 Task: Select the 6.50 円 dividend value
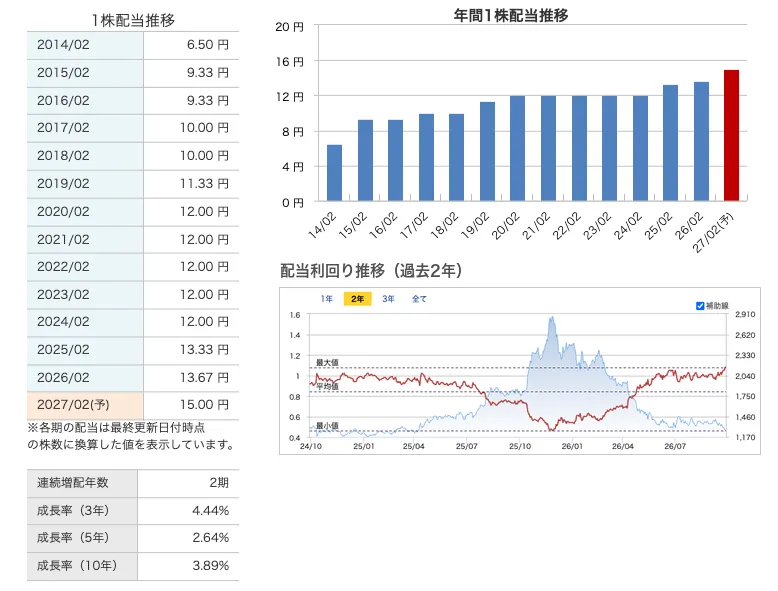207,45
